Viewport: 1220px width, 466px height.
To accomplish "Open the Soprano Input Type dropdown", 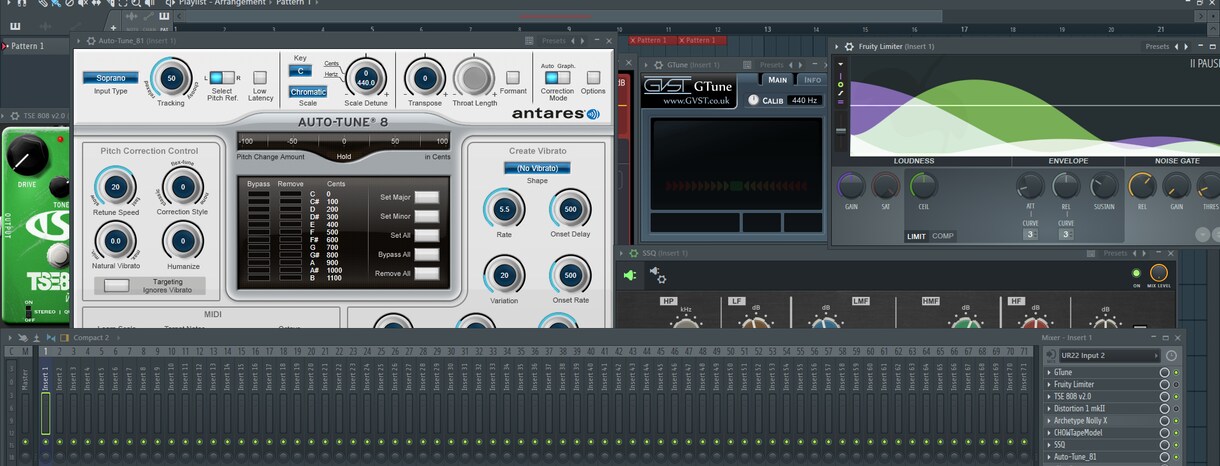I will pyautogui.click(x=111, y=78).
